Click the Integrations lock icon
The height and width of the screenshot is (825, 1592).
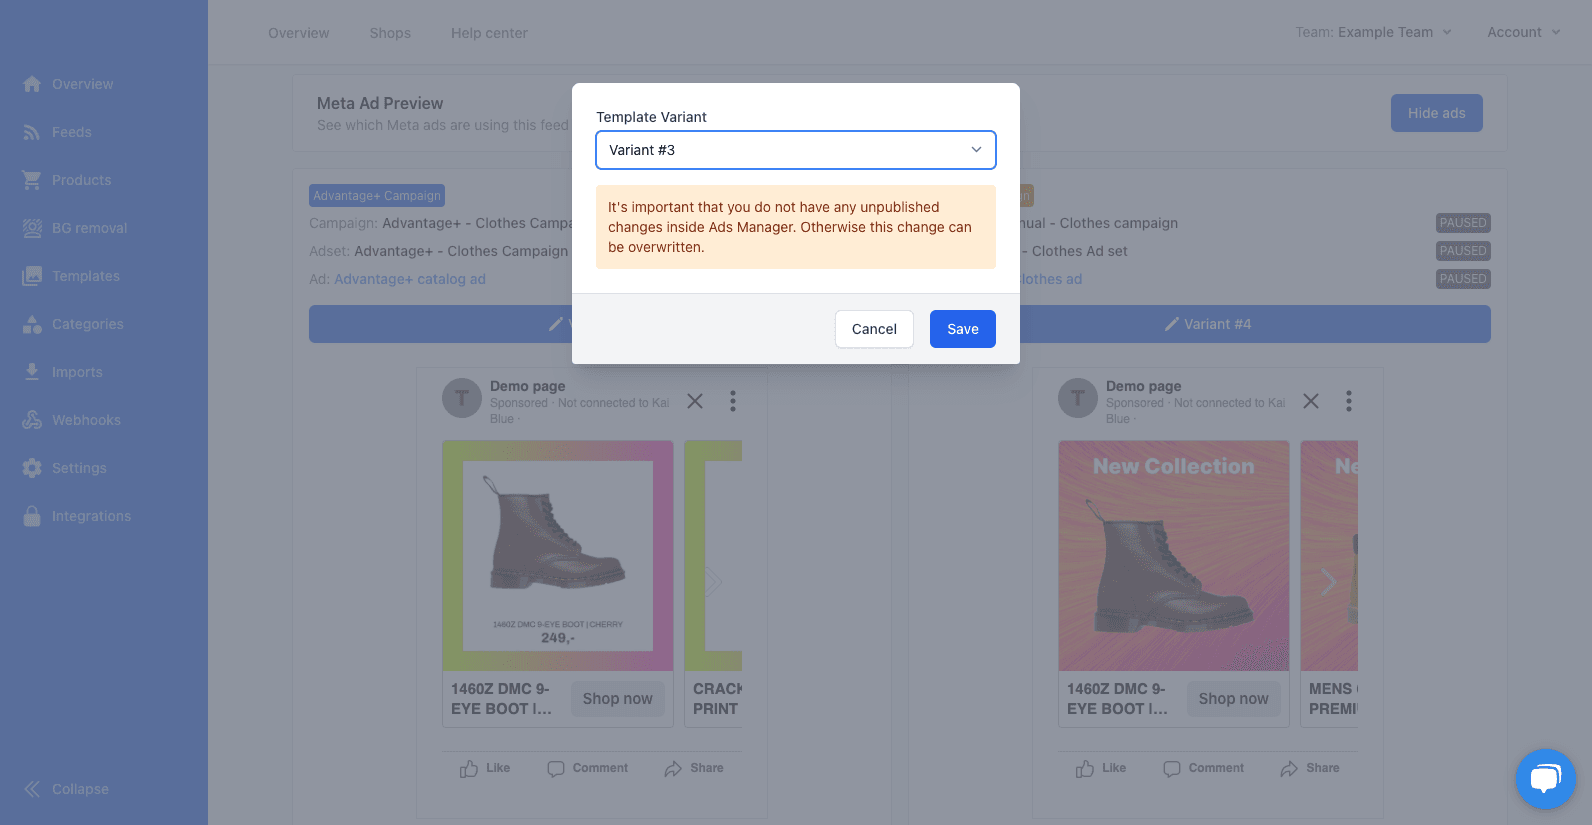[x=32, y=516]
